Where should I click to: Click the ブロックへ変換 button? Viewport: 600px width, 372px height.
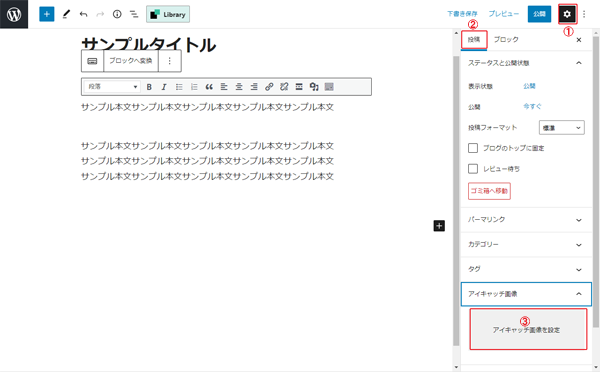pos(131,61)
